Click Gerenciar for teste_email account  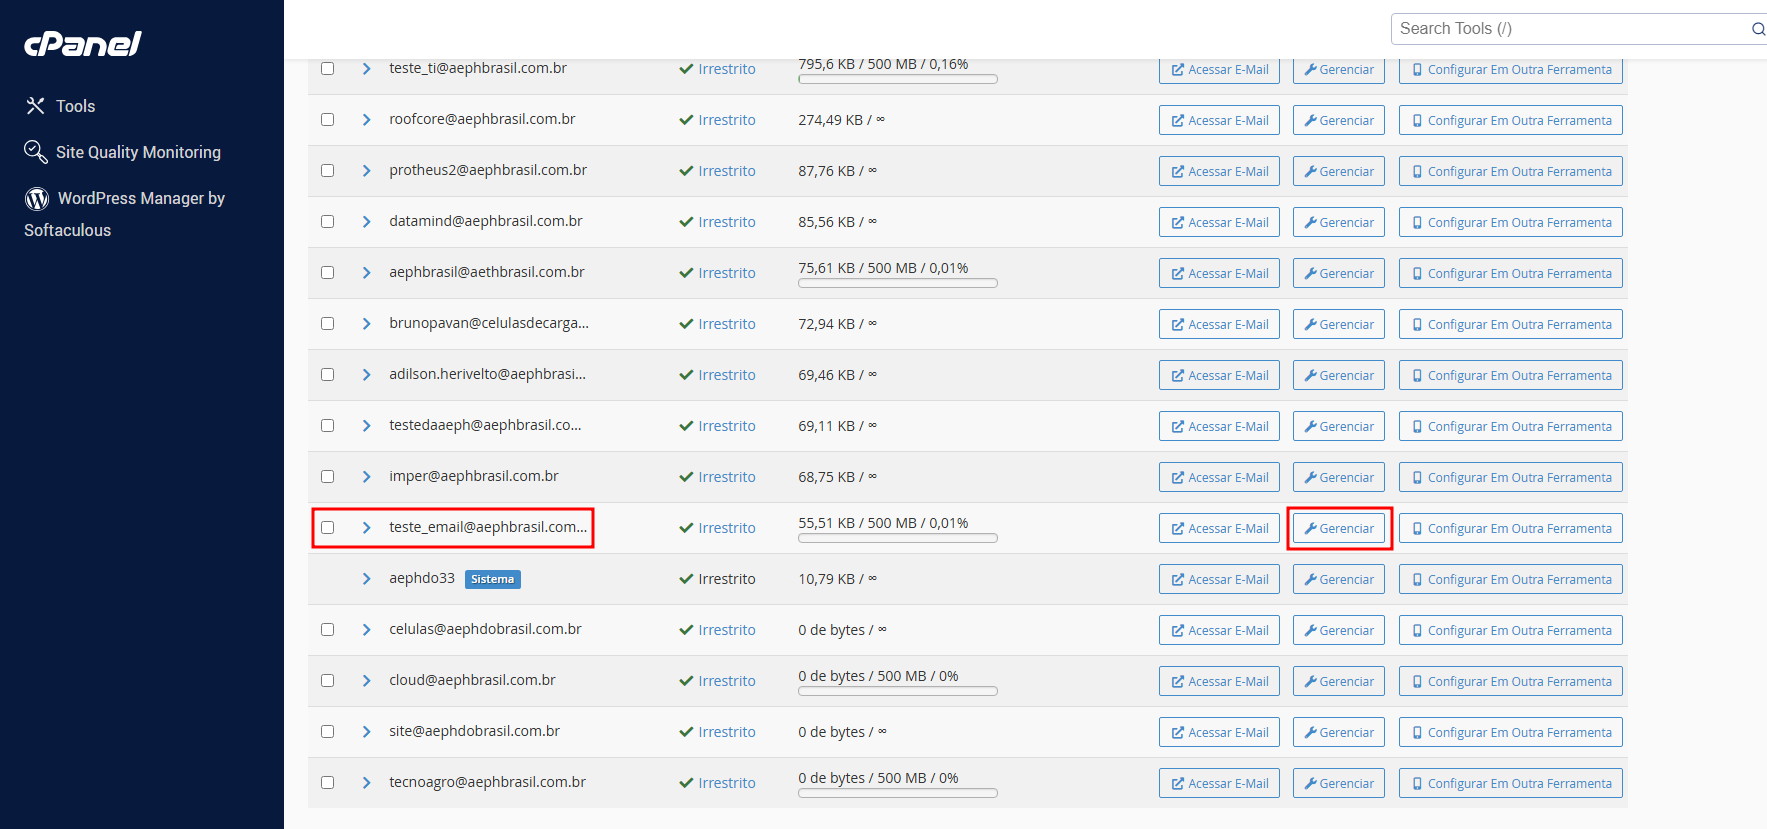pos(1339,528)
